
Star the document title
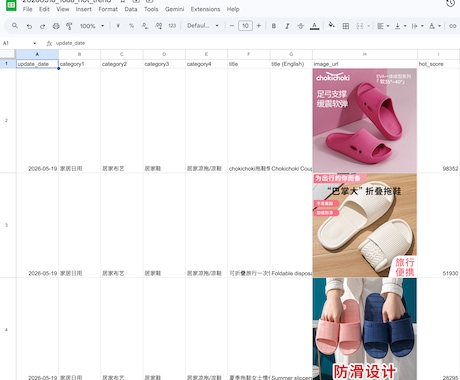pyautogui.click(x=122, y=1)
